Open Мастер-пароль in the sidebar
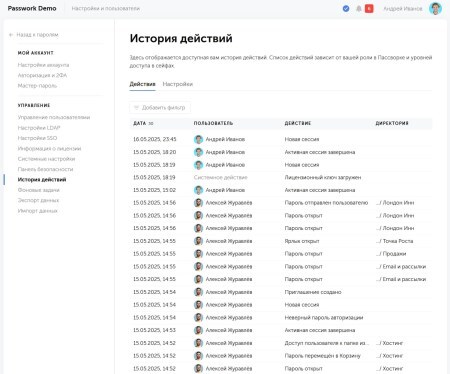The height and width of the screenshot is (374, 450). (x=37, y=86)
